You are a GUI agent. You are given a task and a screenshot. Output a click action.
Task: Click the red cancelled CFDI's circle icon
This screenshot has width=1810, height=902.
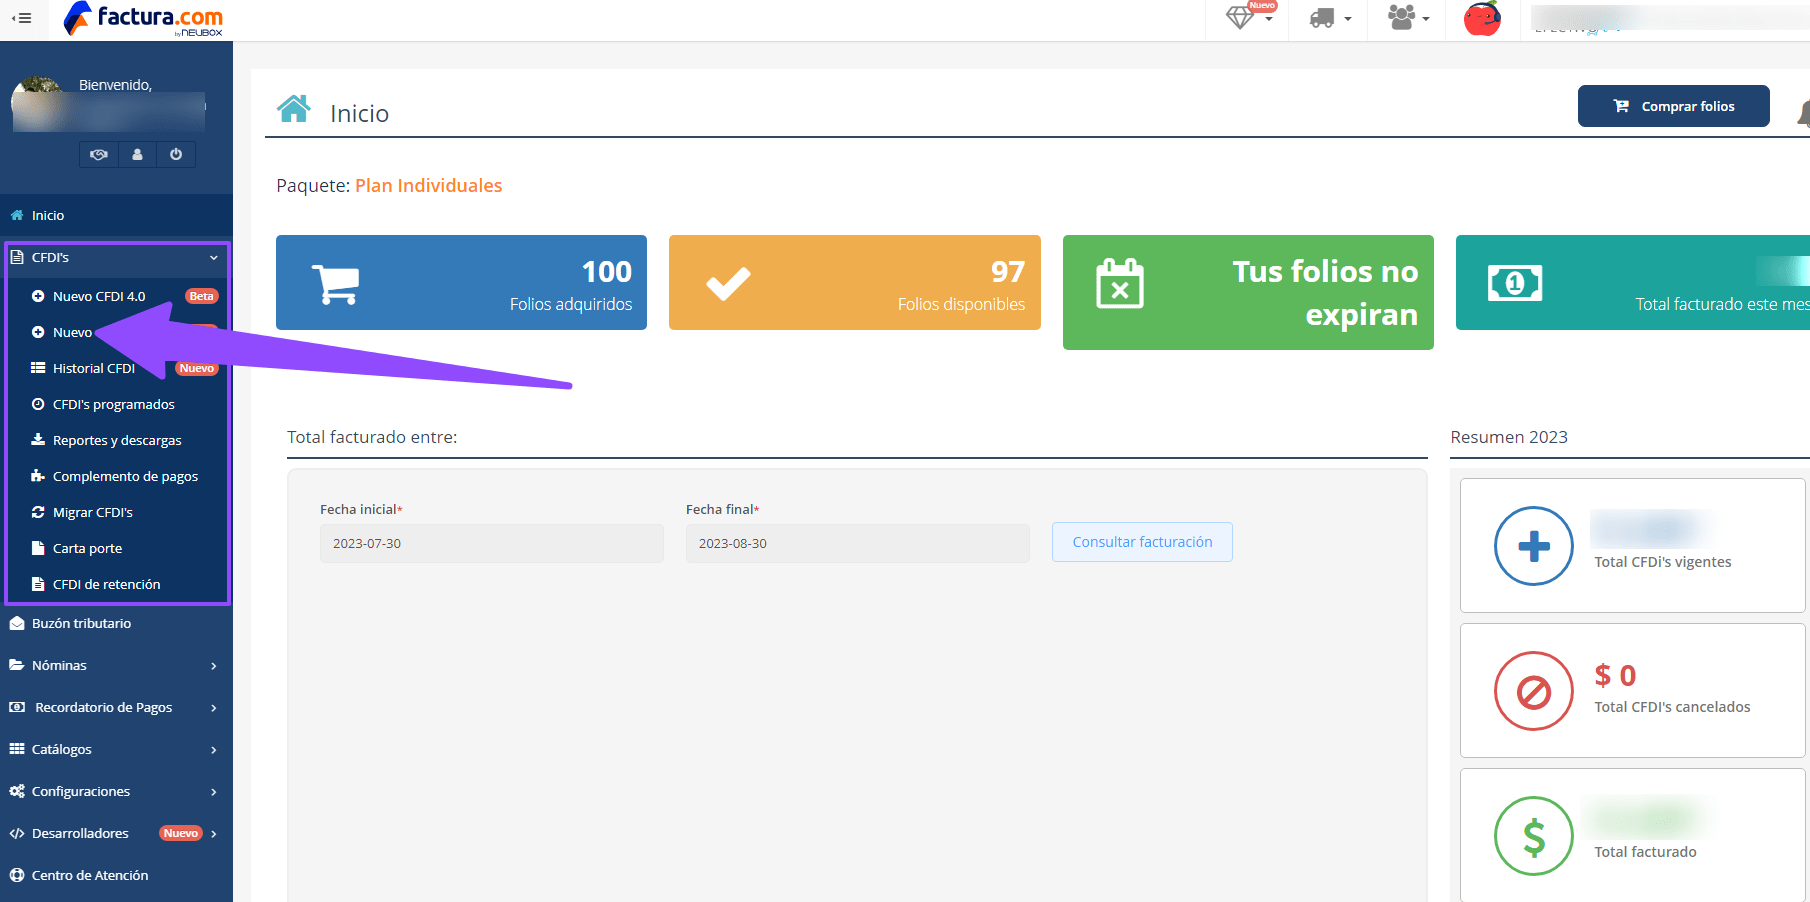[x=1533, y=691]
